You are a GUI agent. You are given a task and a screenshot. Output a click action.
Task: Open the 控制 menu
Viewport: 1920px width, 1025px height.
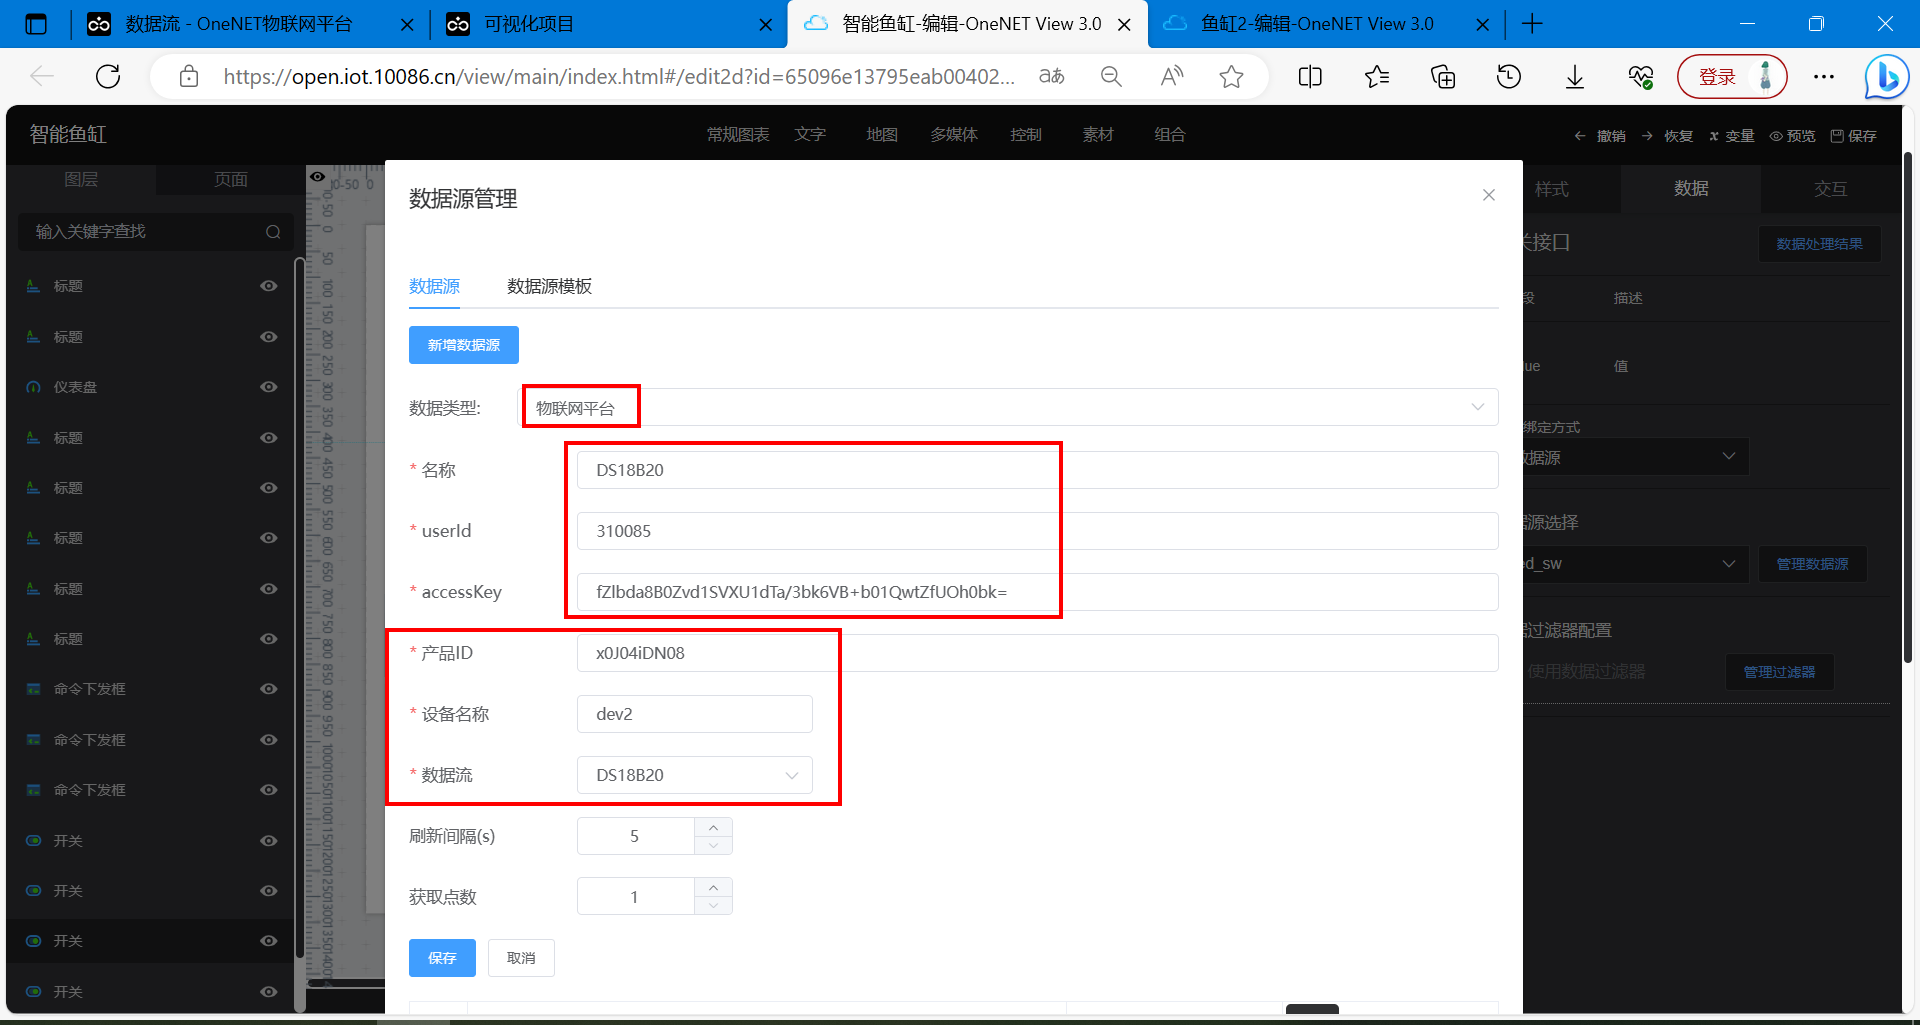[x=1026, y=135]
